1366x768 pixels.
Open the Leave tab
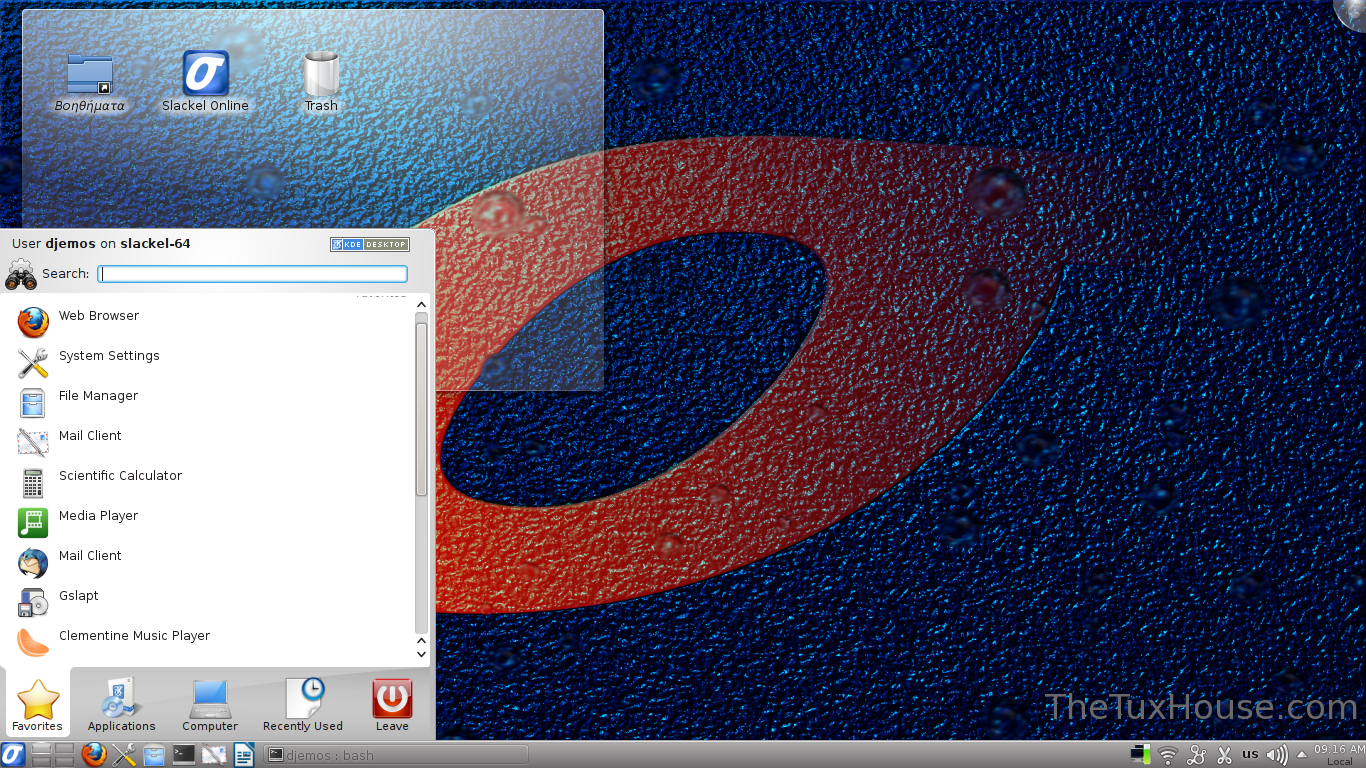point(392,706)
